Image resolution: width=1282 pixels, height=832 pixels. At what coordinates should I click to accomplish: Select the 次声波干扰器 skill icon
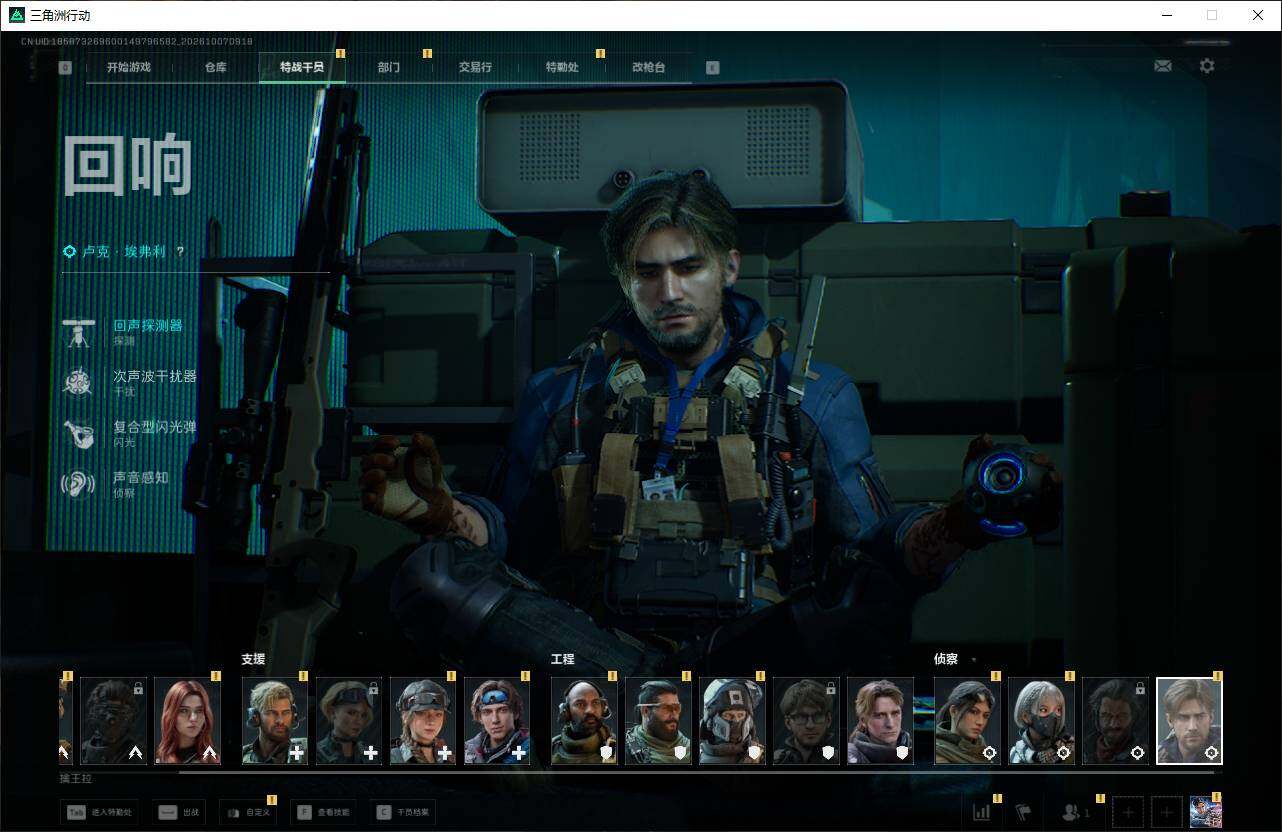[x=78, y=383]
